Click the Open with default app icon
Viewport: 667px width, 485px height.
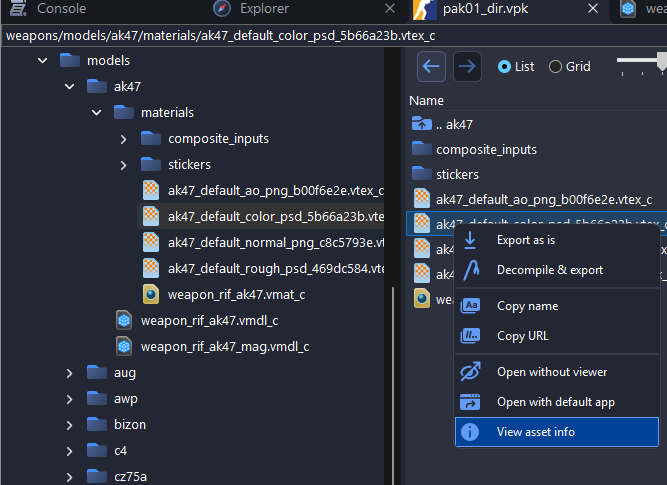[x=470, y=402]
